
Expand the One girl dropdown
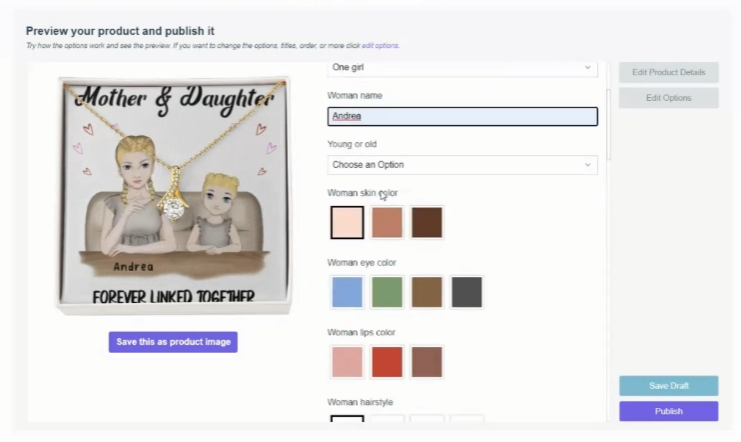(x=462, y=68)
